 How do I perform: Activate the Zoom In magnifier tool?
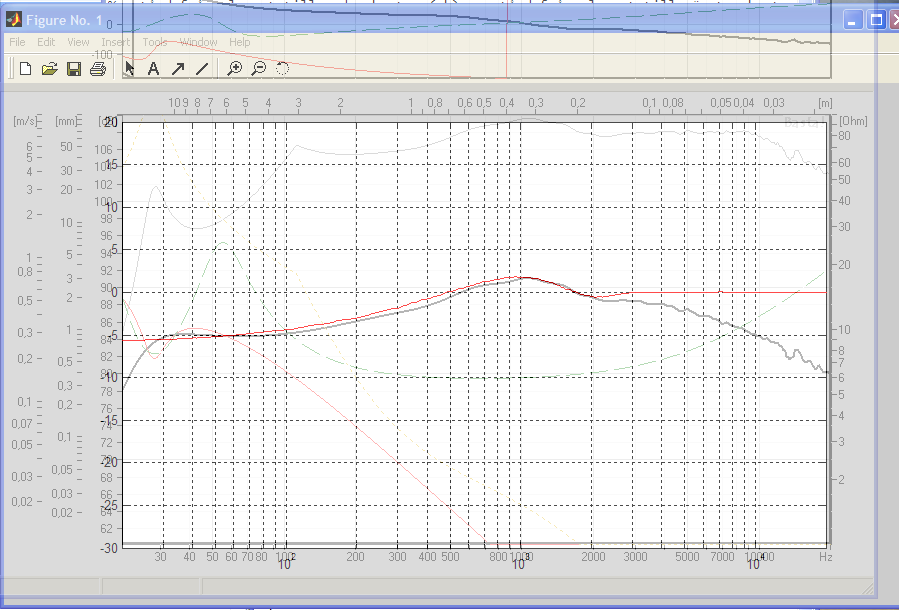(x=234, y=69)
